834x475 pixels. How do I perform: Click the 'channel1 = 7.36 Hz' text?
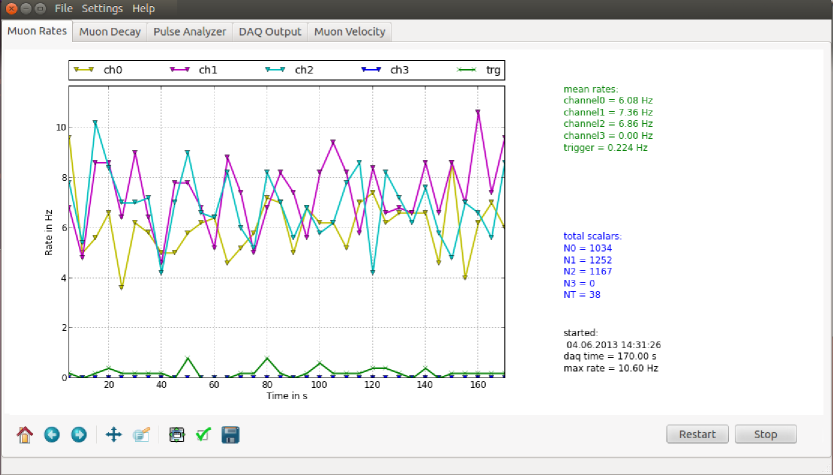coord(608,112)
